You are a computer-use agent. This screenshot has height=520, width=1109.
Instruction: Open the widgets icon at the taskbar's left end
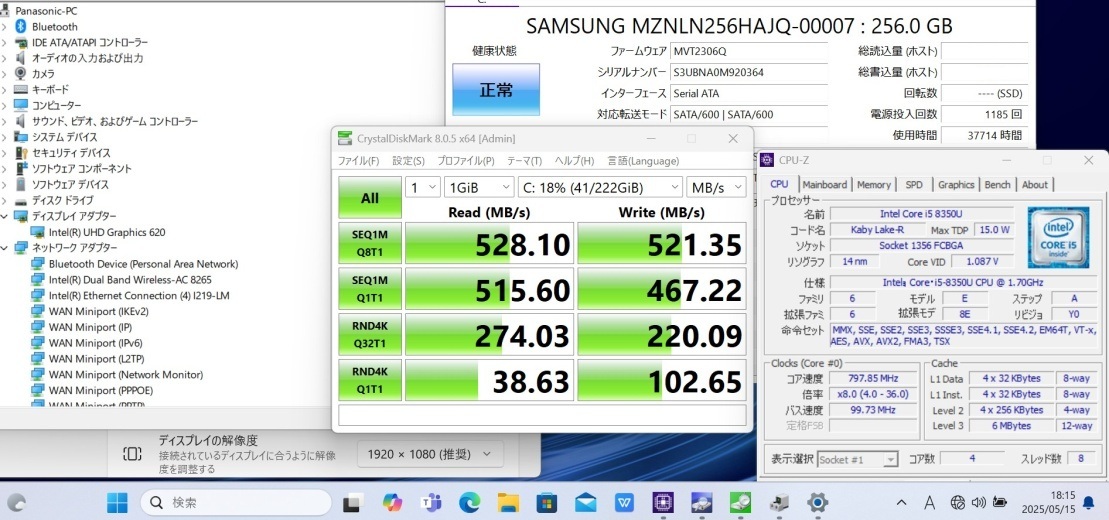click(x=16, y=503)
